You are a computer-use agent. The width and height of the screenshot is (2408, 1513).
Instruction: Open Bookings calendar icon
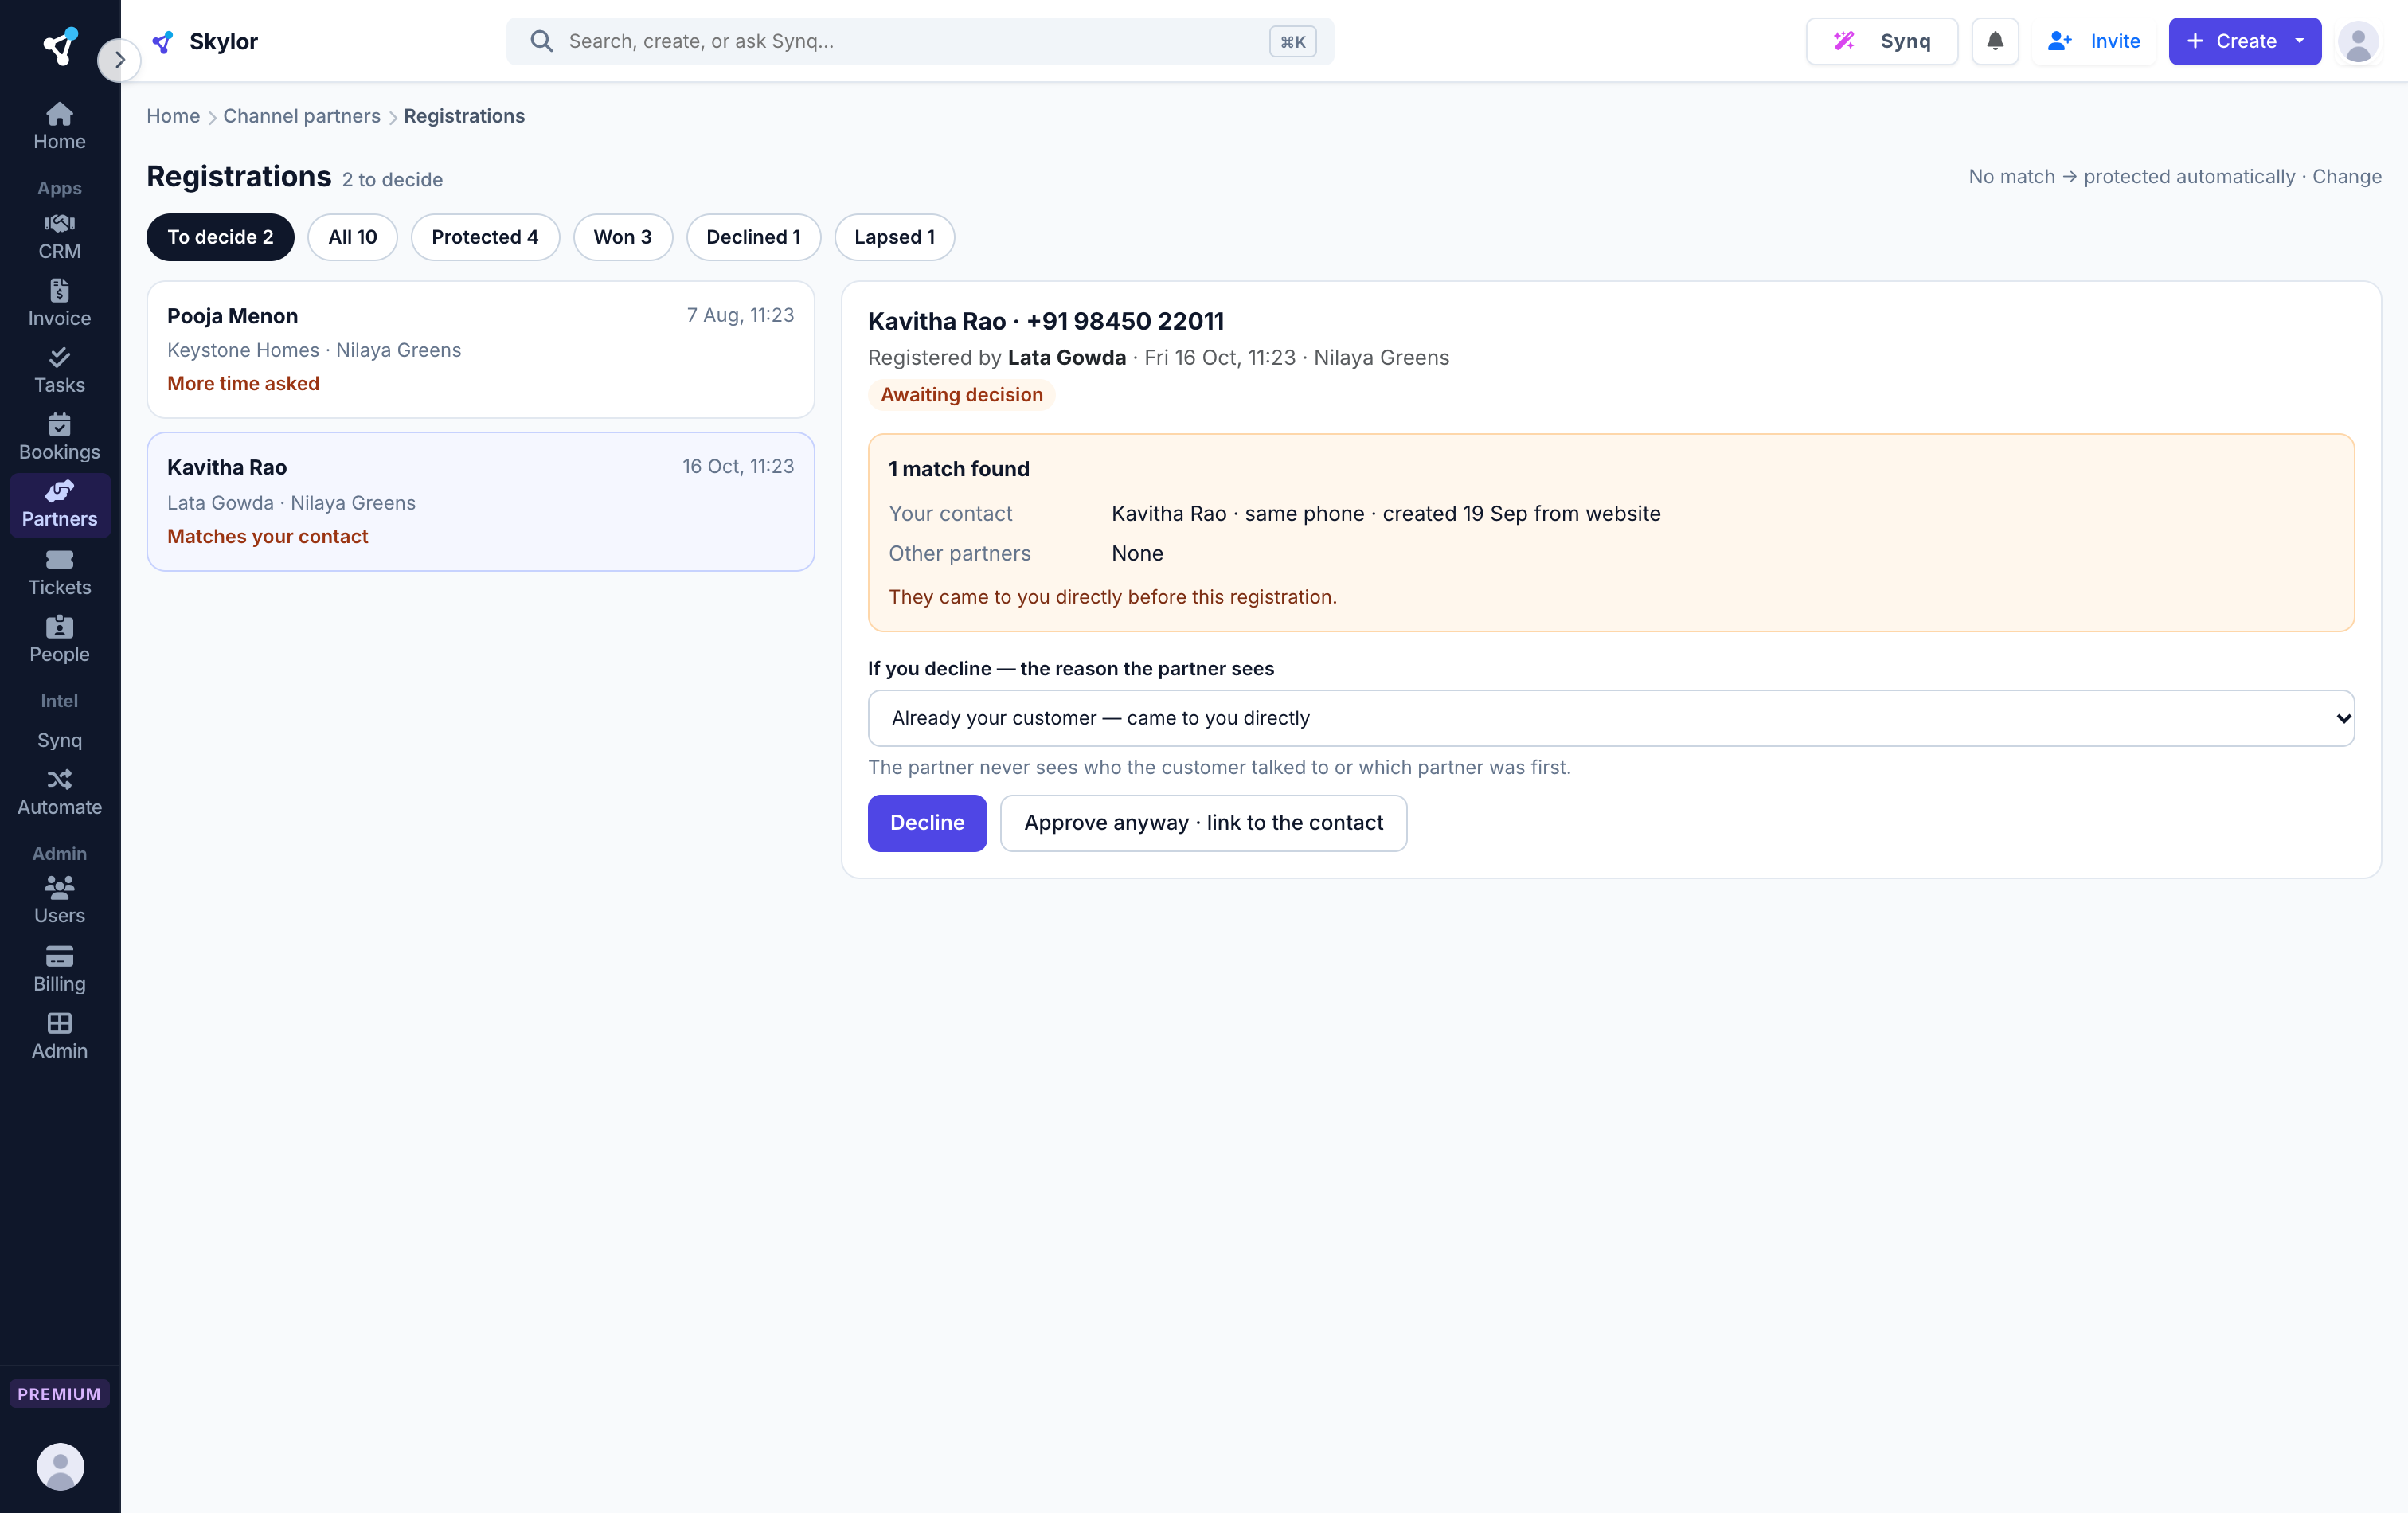pyautogui.click(x=59, y=424)
